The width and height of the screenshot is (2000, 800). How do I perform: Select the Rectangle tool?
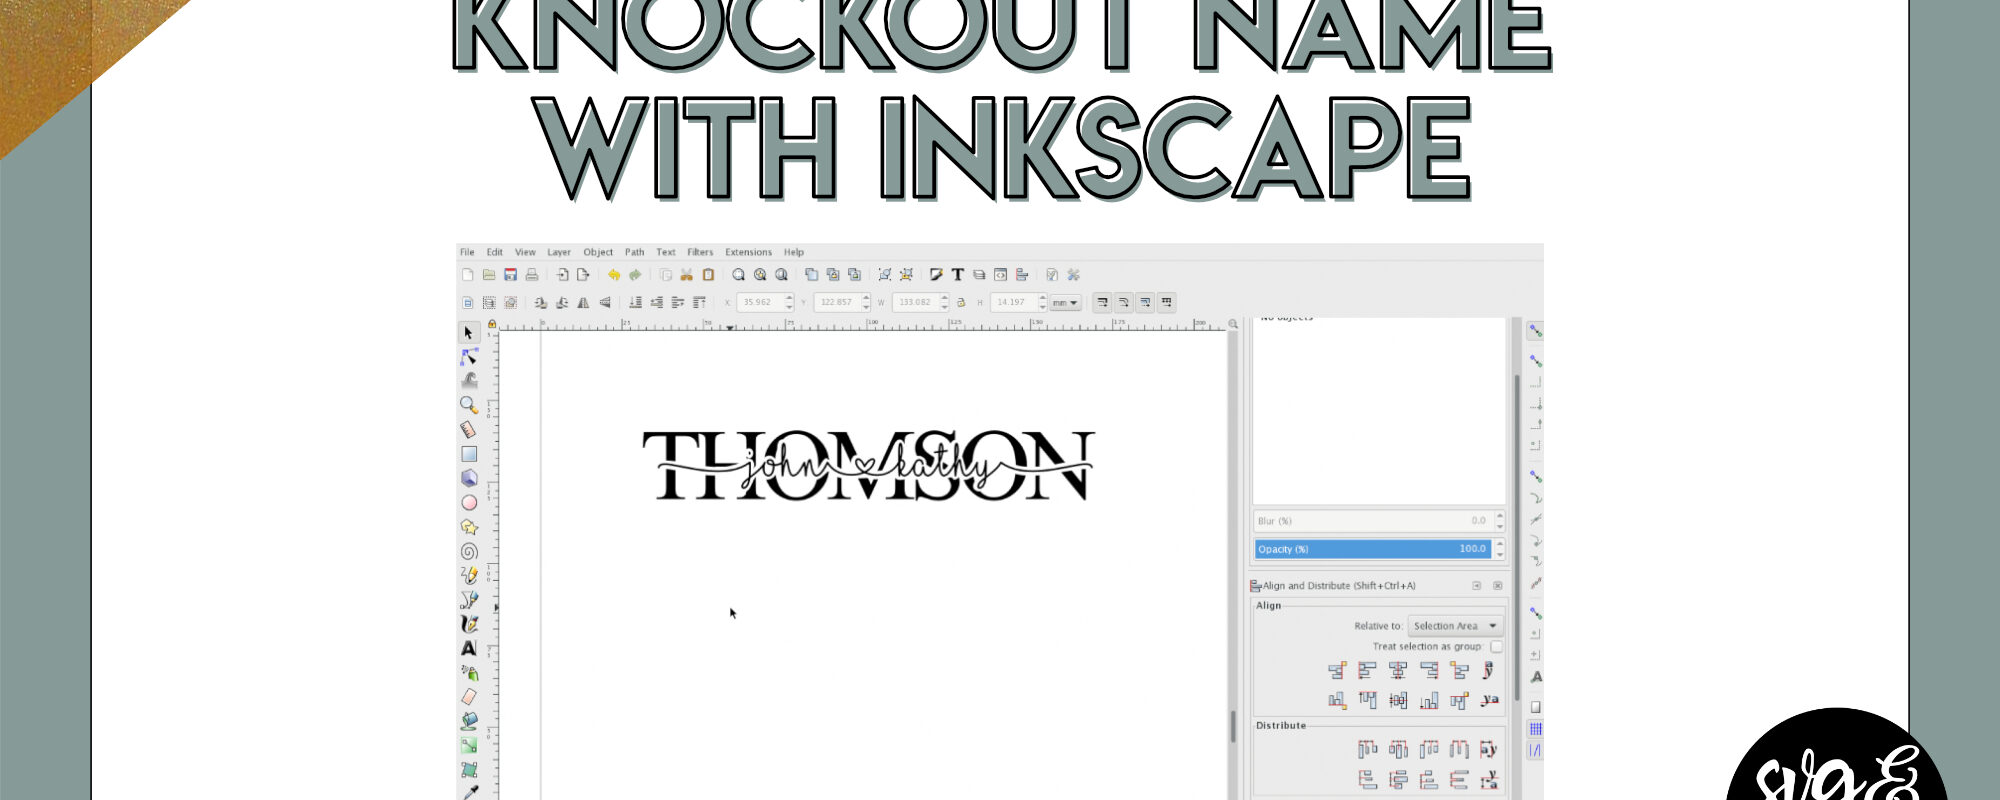point(469,454)
